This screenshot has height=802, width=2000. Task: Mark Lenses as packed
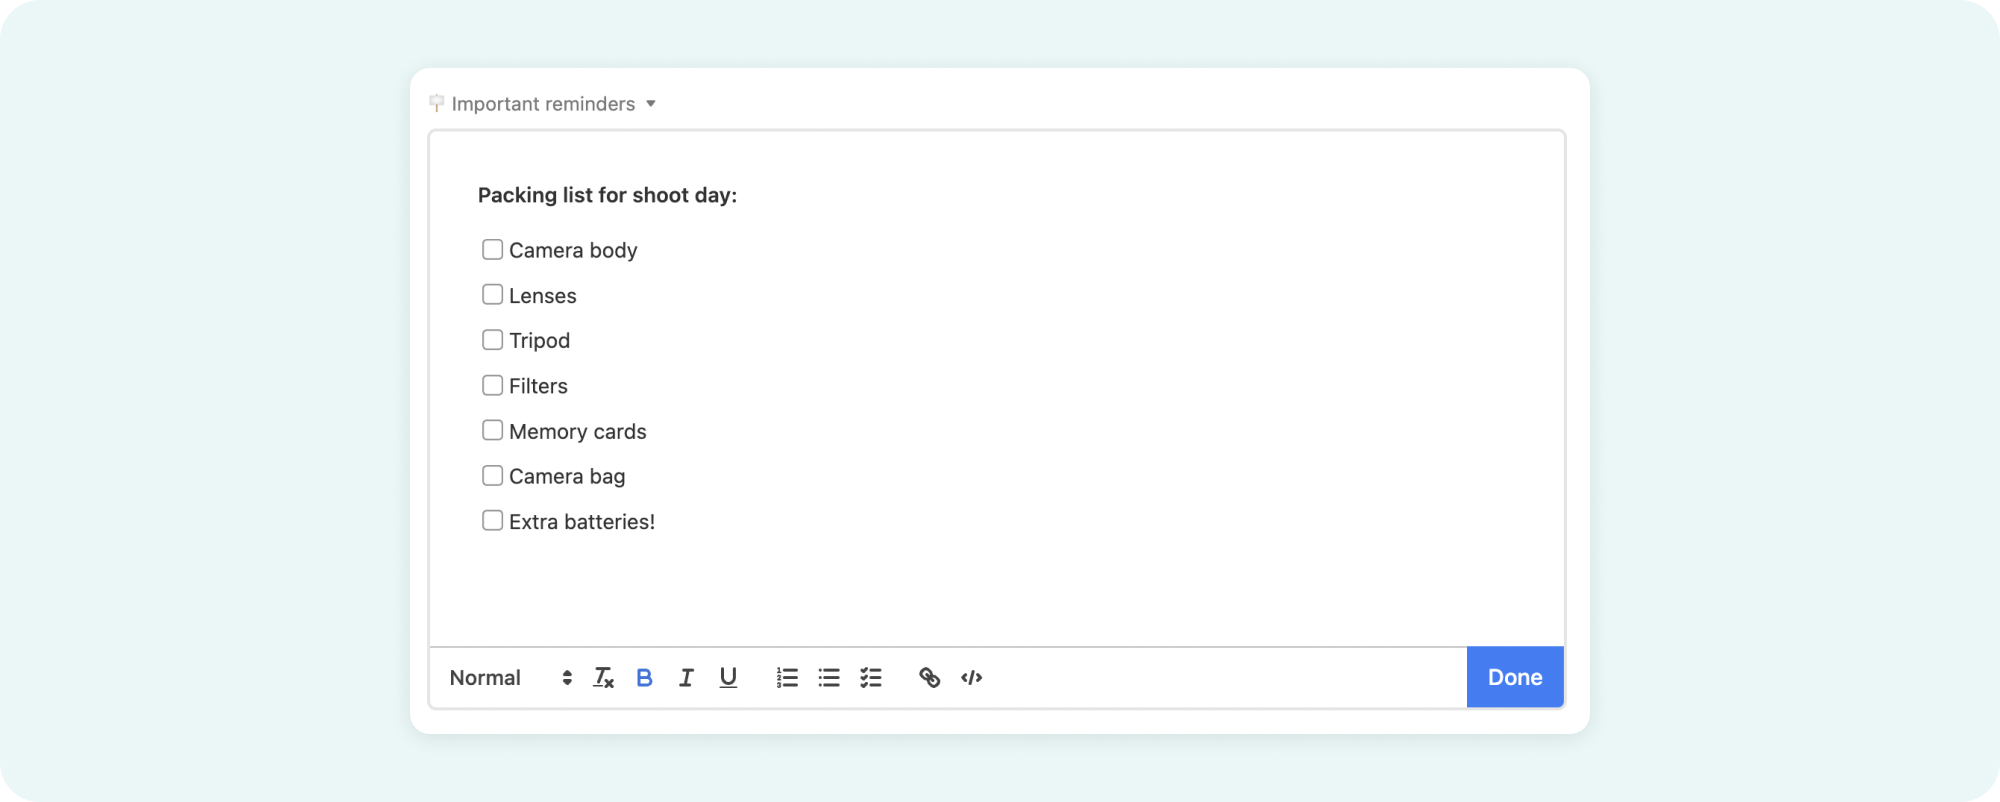click(492, 294)
